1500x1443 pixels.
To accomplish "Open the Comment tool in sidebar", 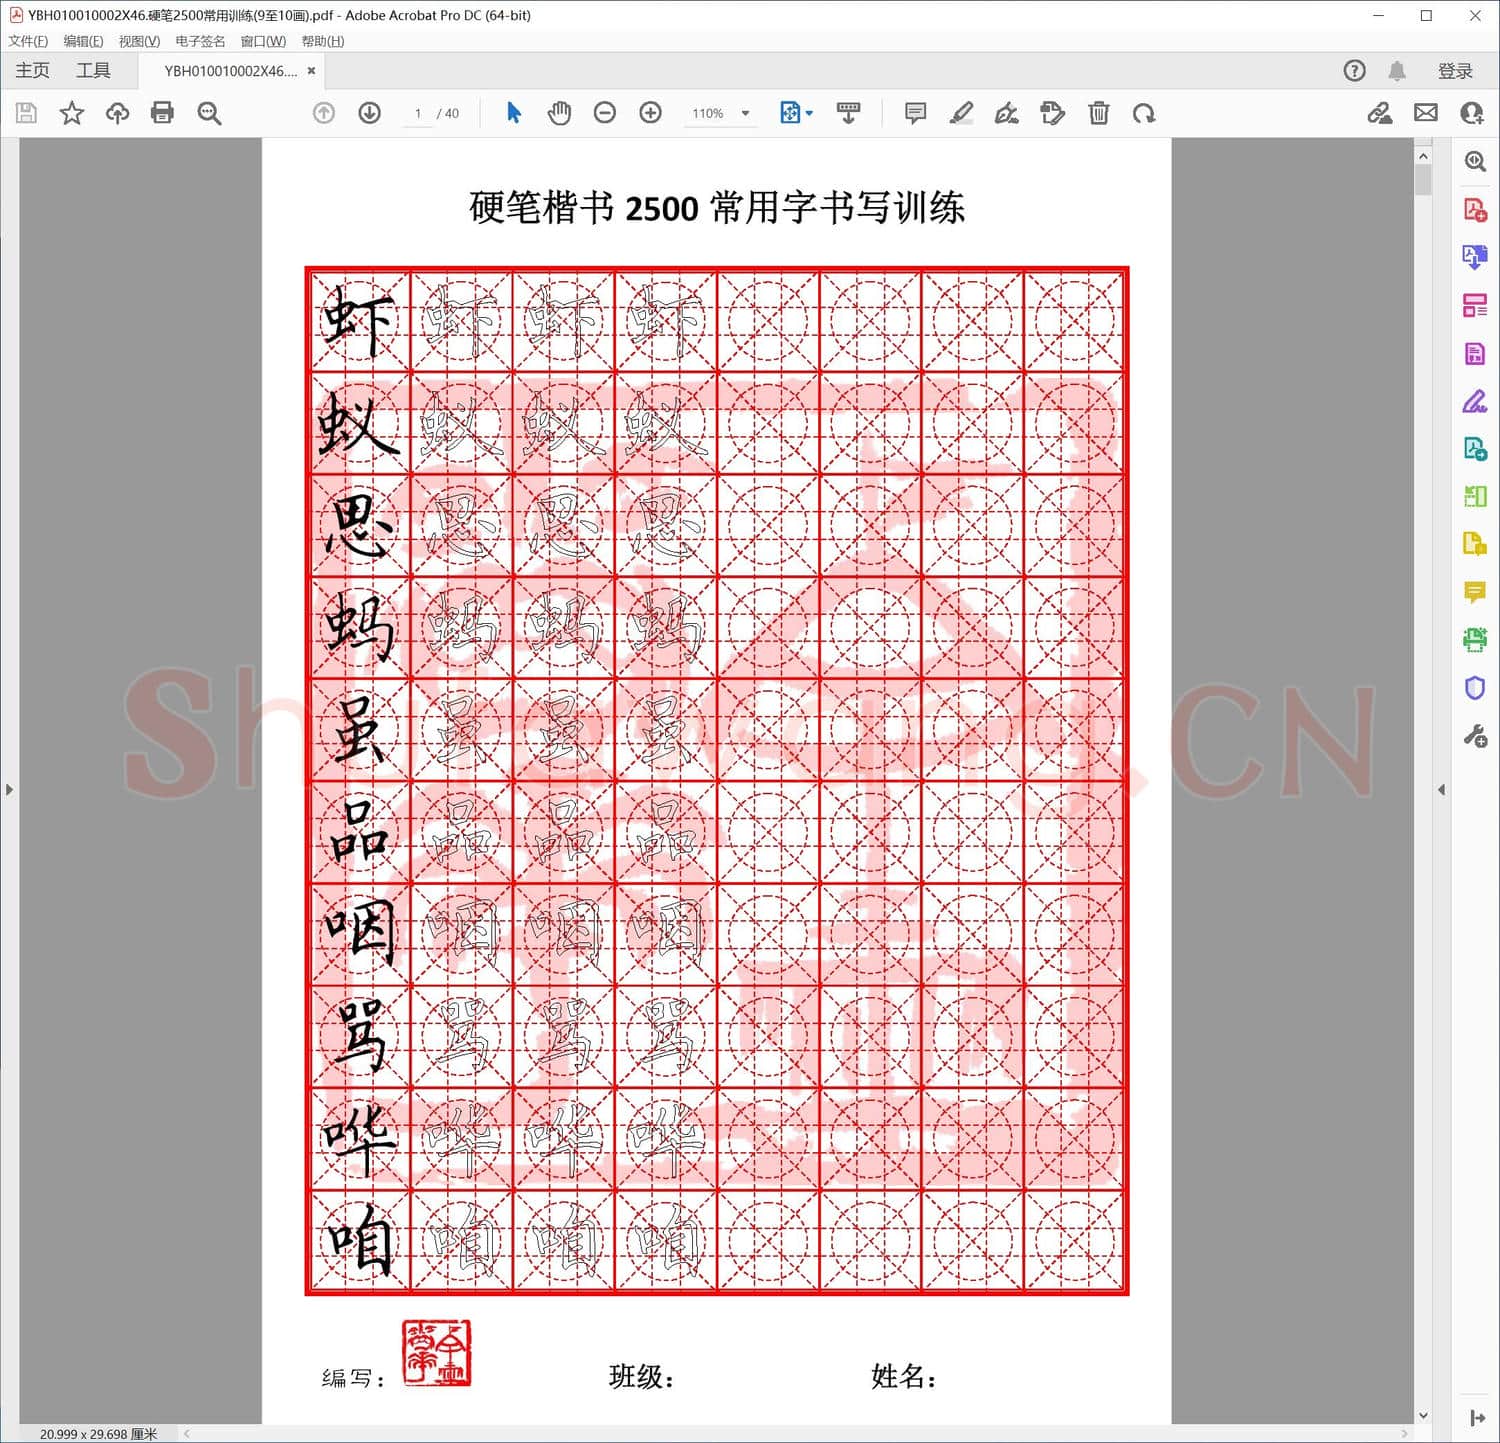I will [1475, 592].
